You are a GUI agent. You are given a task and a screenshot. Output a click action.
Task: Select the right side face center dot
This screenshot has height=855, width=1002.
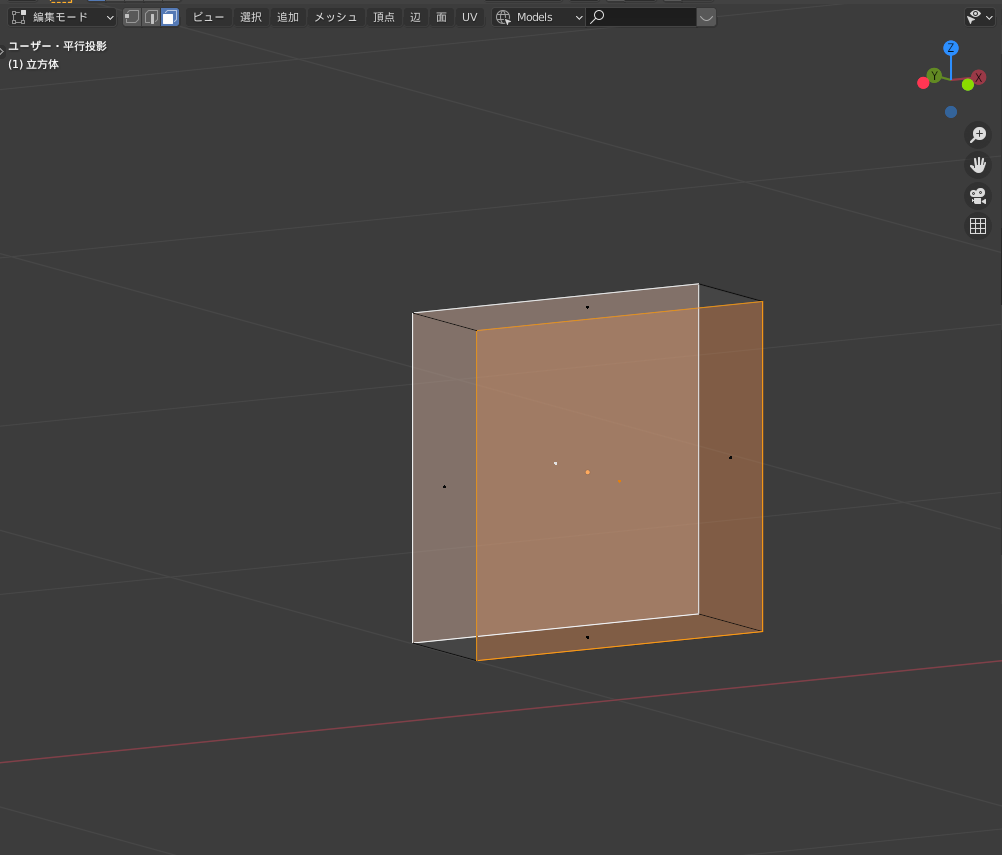point(730,458)
